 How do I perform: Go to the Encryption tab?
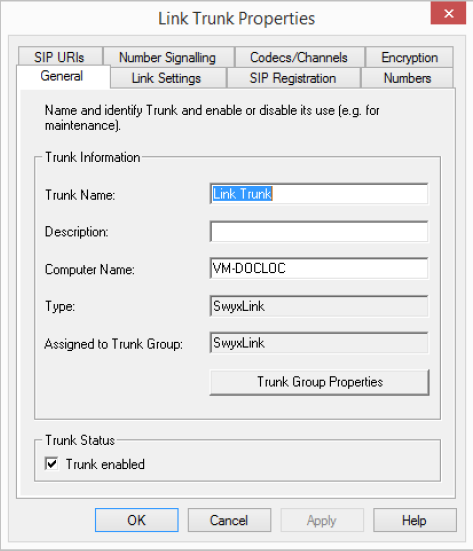click(409, 57)
